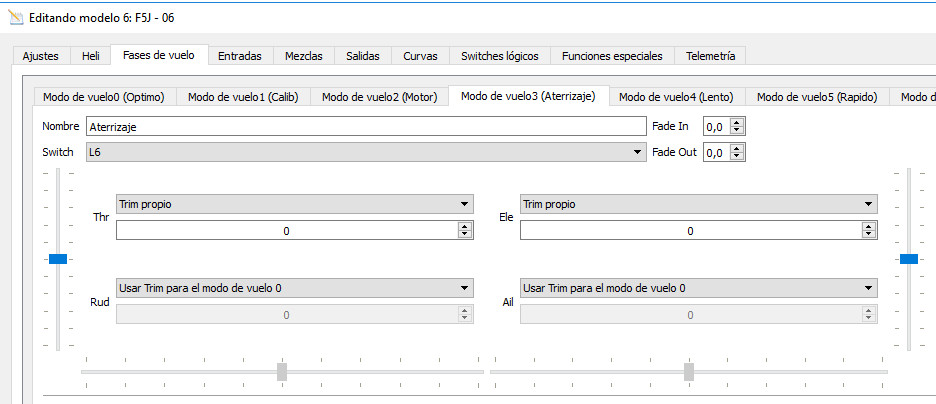The width and height of the screenshot is (936, 404).
Task: Open the Heli tab
Action: coord(90,56)
